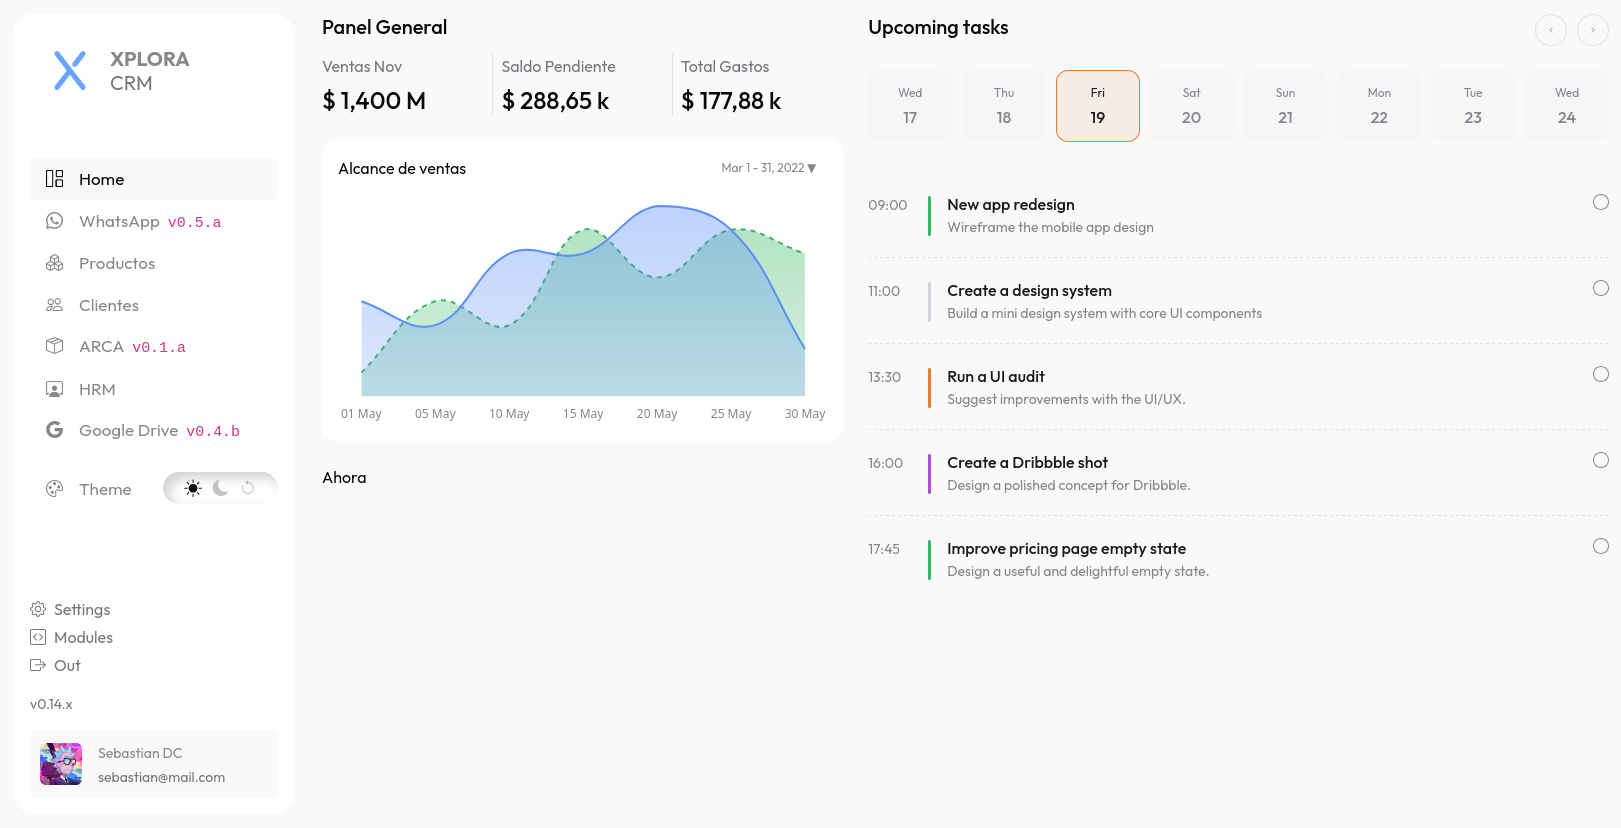This screenshot has height=828, width=1621.
Task: Select the Sat 20 date tab
Action: tap(1191, 106)
